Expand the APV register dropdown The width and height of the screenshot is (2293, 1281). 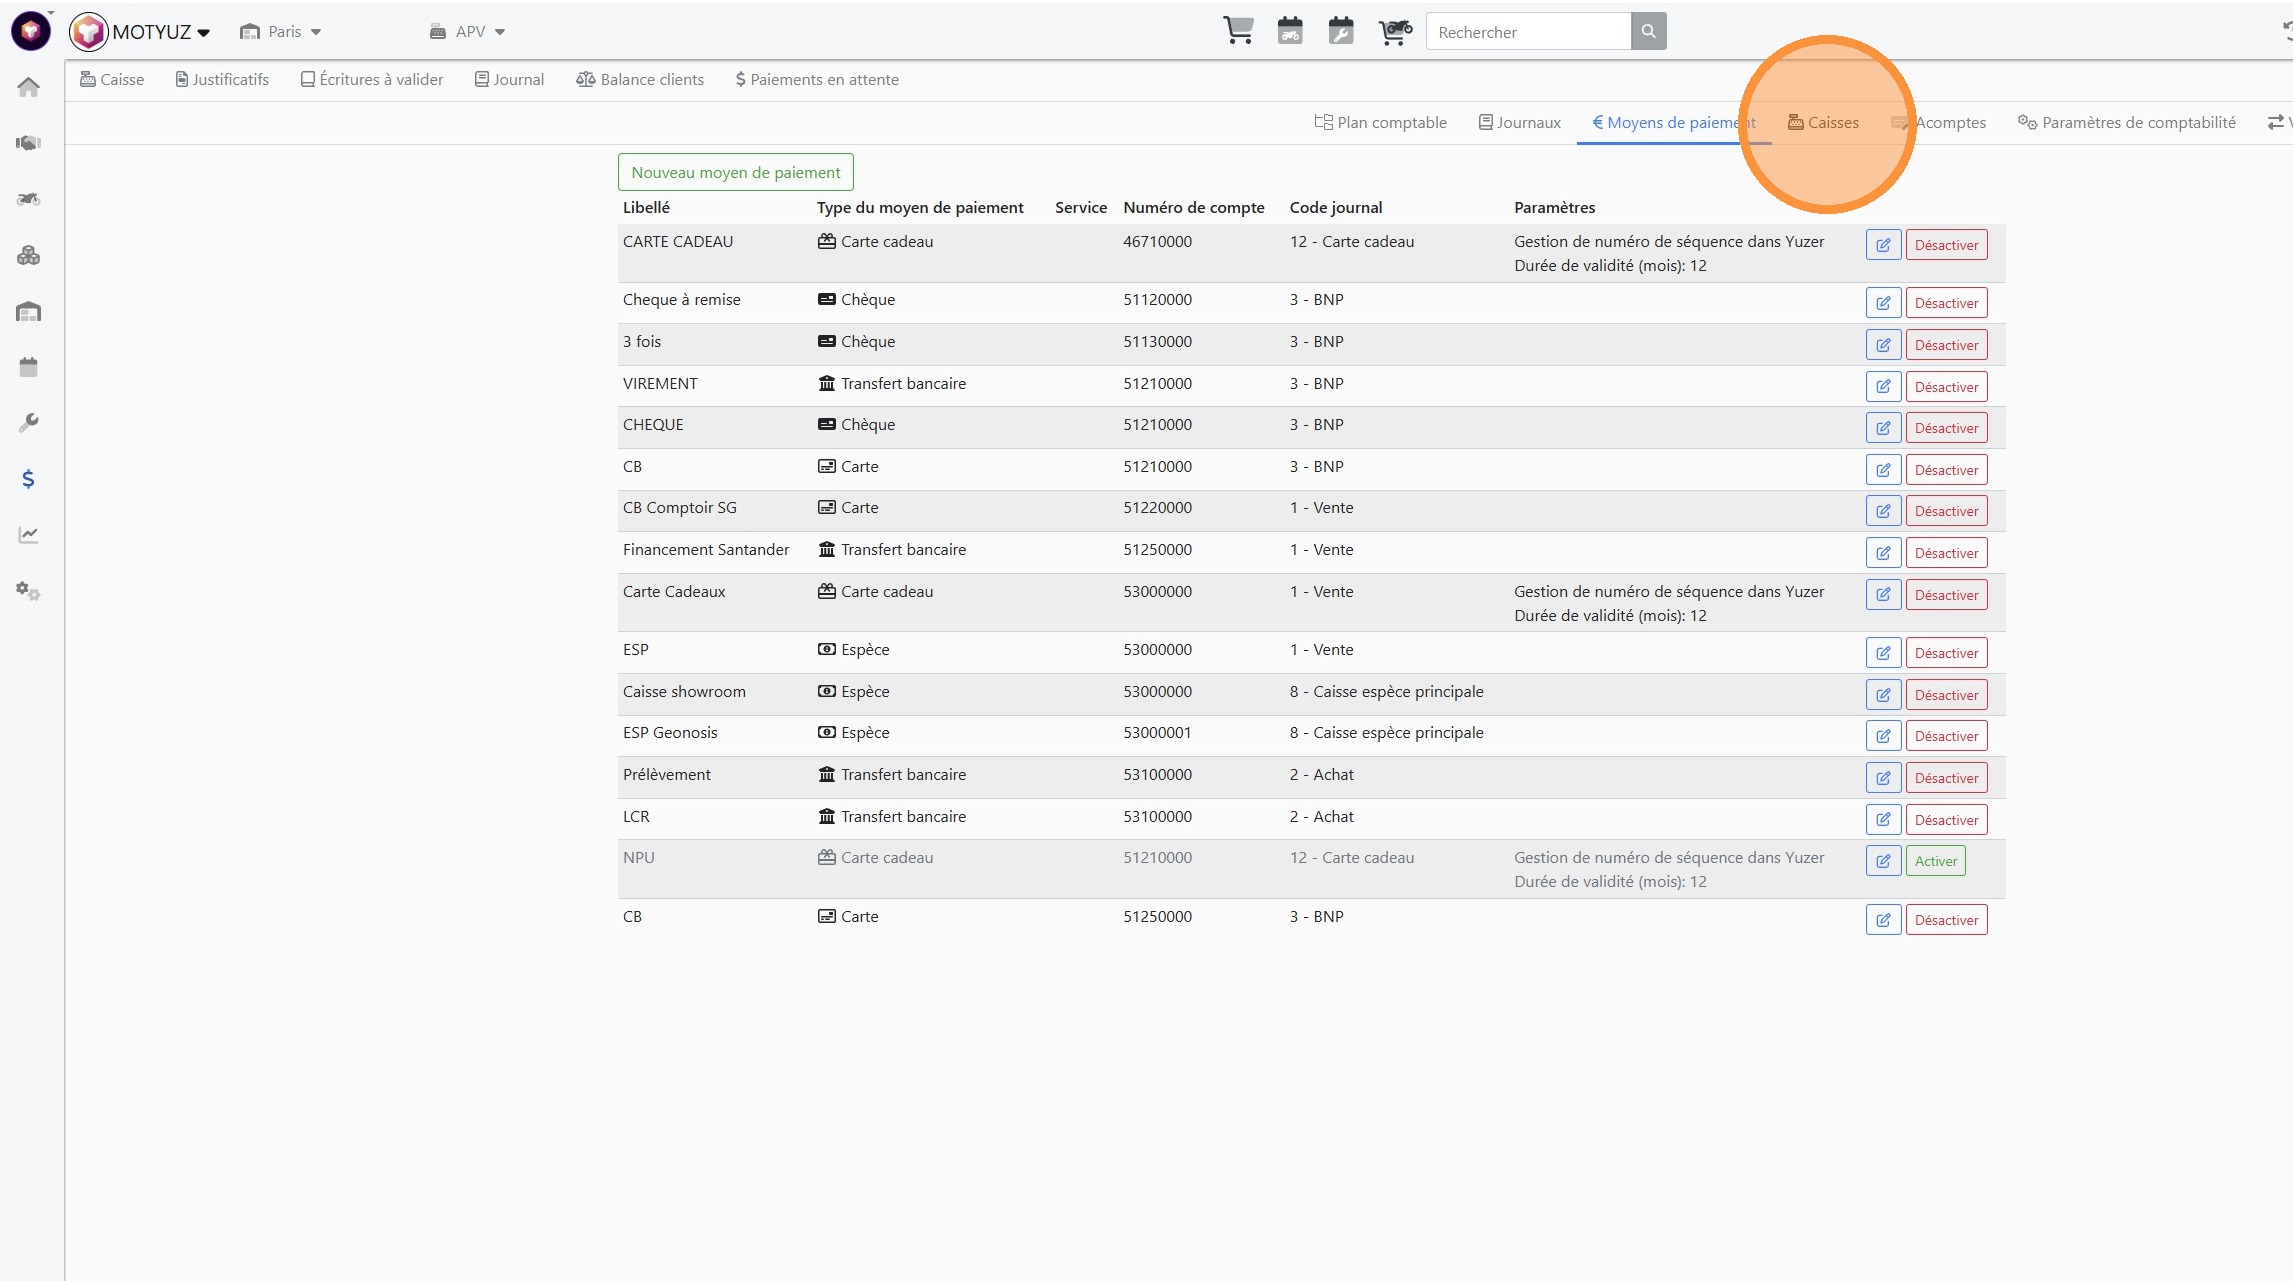pos(468,32)
